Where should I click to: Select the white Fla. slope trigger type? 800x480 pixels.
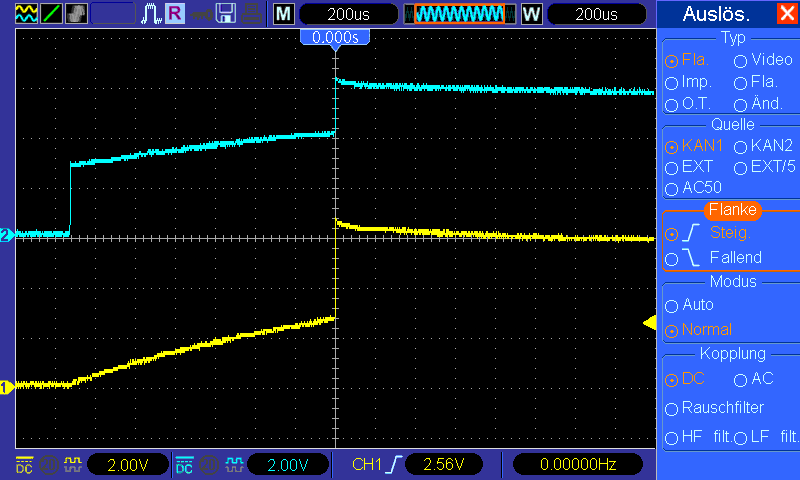pyautogui.click(x=756, y=82)
